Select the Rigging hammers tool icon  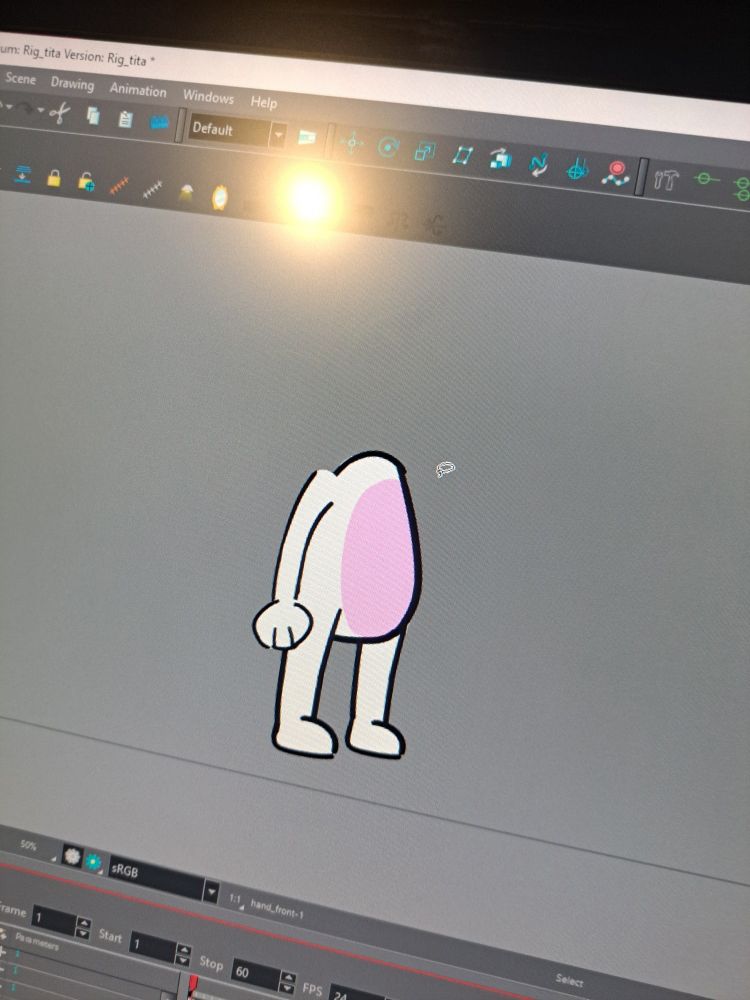click(x=665, y=180)
